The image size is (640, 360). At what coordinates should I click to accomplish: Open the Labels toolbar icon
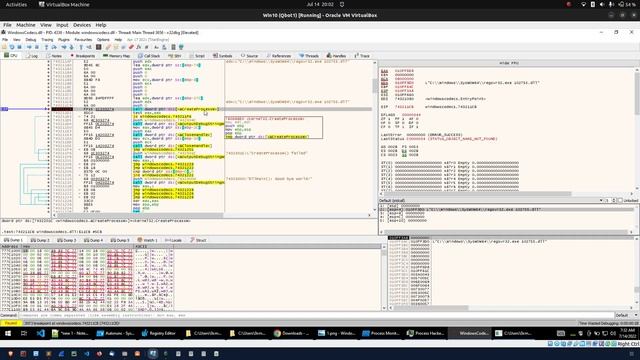123,47
